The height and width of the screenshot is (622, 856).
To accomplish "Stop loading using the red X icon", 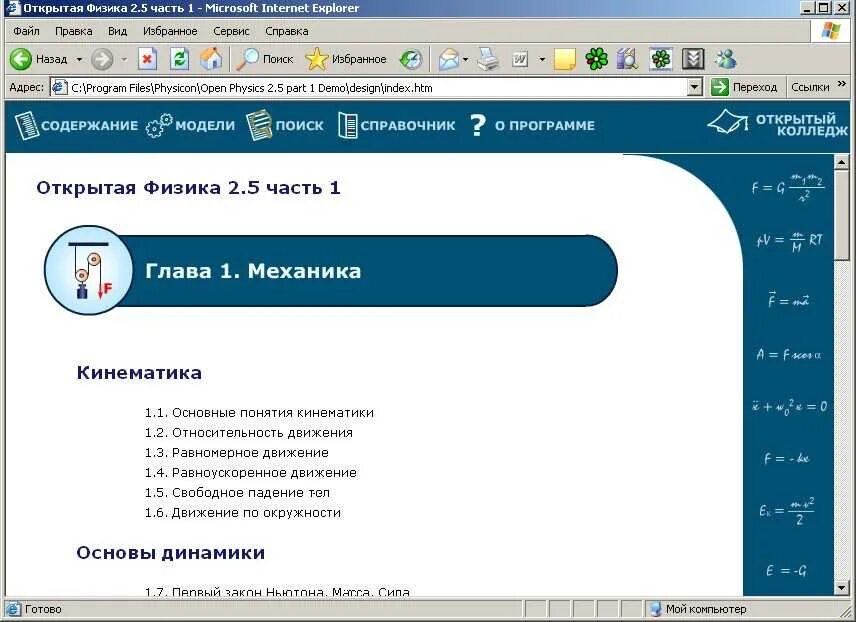I will click(146, 58).
